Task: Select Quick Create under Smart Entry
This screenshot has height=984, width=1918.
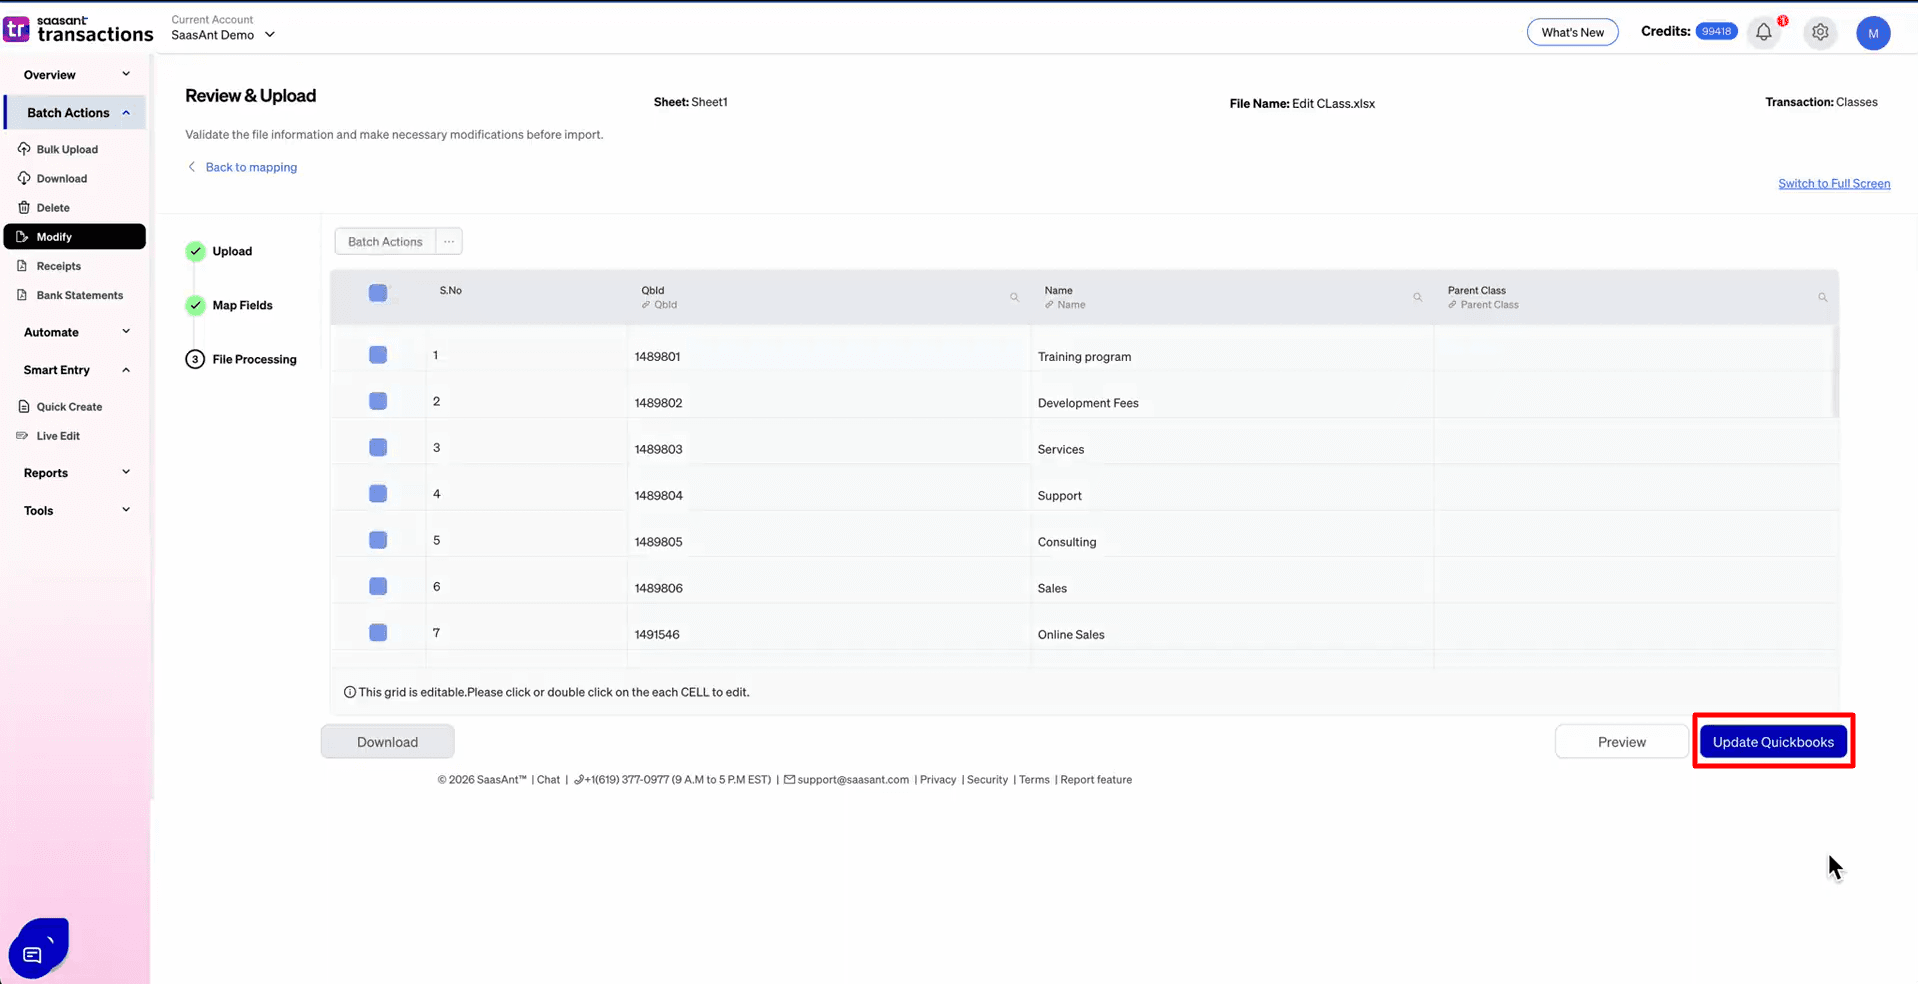Action: pyautogui.click(x=68, y=406)
